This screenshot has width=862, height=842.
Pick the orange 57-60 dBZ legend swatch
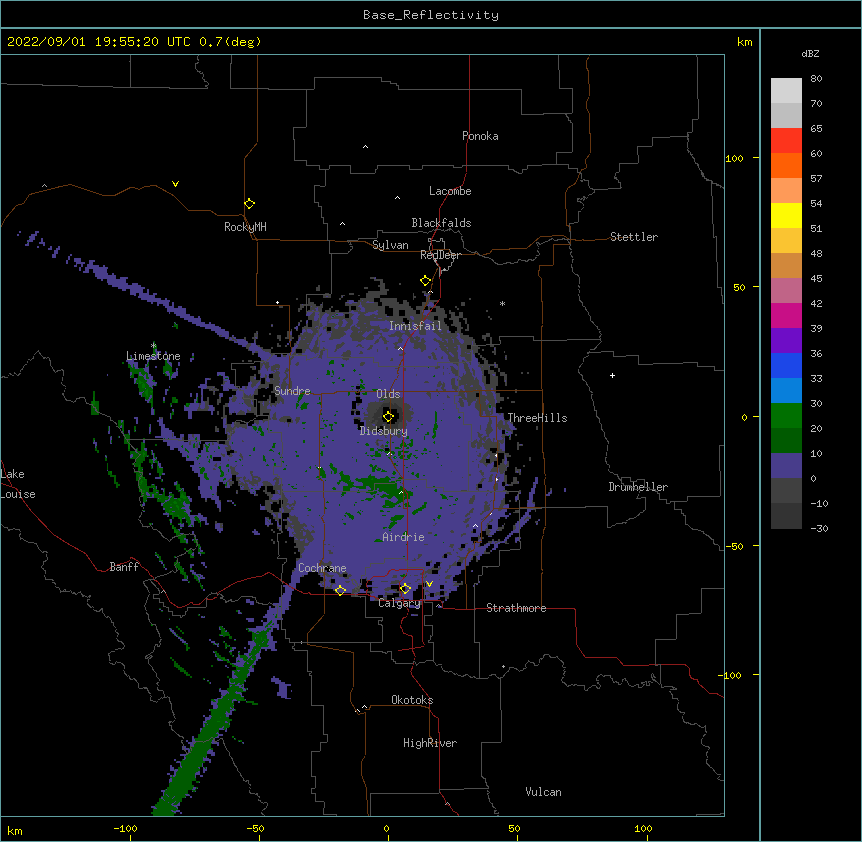(786, 165)
